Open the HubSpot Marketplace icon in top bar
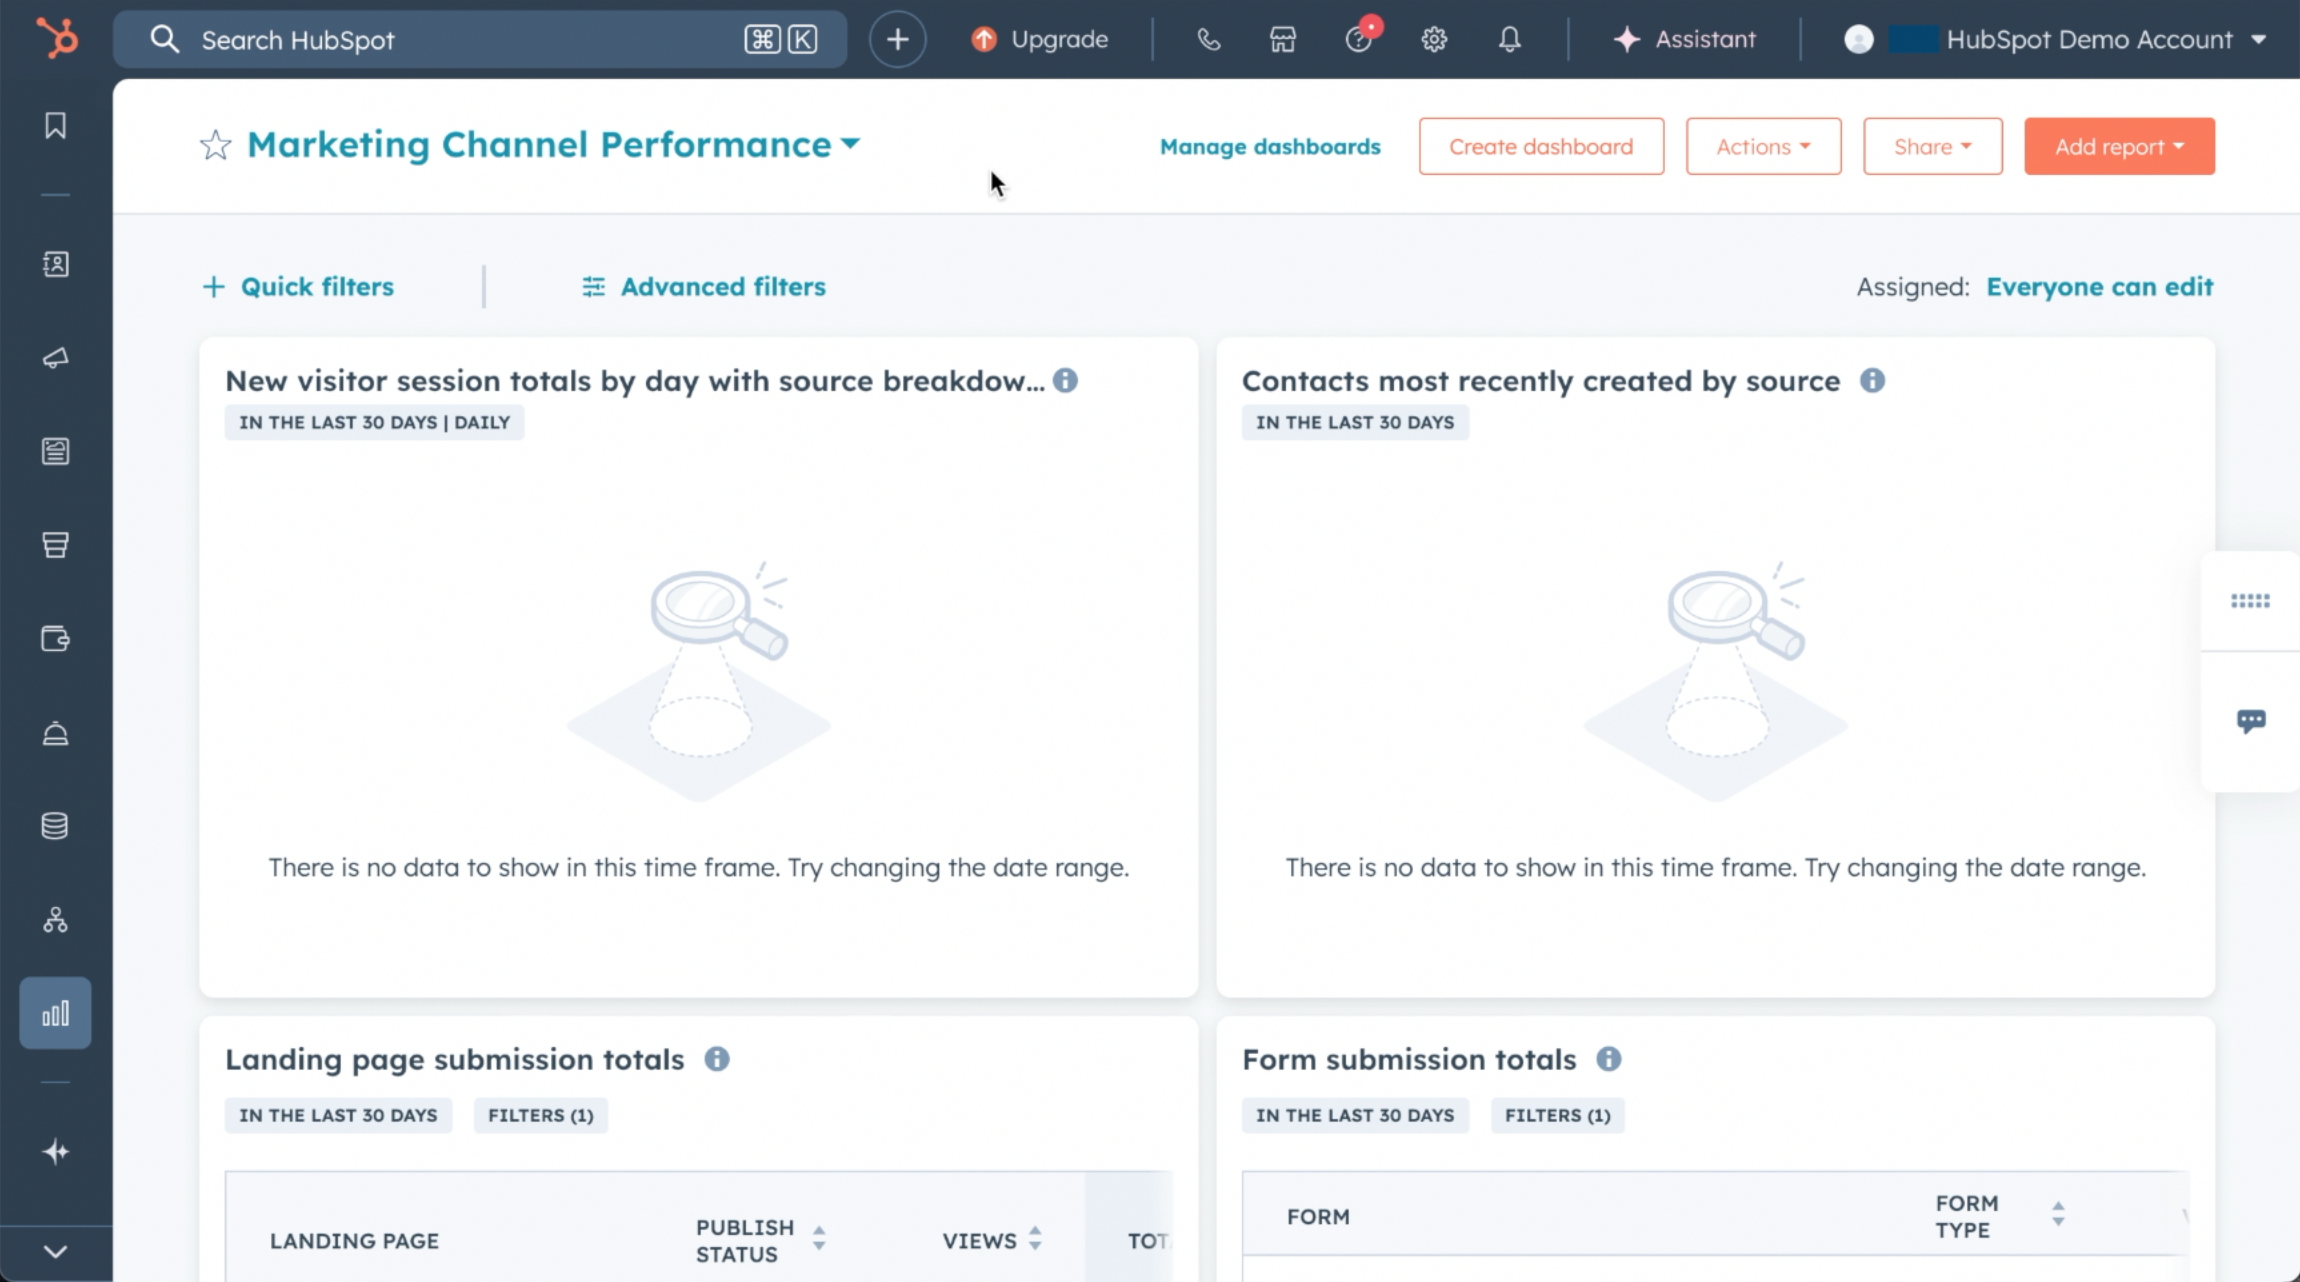 coord(1281,39)
